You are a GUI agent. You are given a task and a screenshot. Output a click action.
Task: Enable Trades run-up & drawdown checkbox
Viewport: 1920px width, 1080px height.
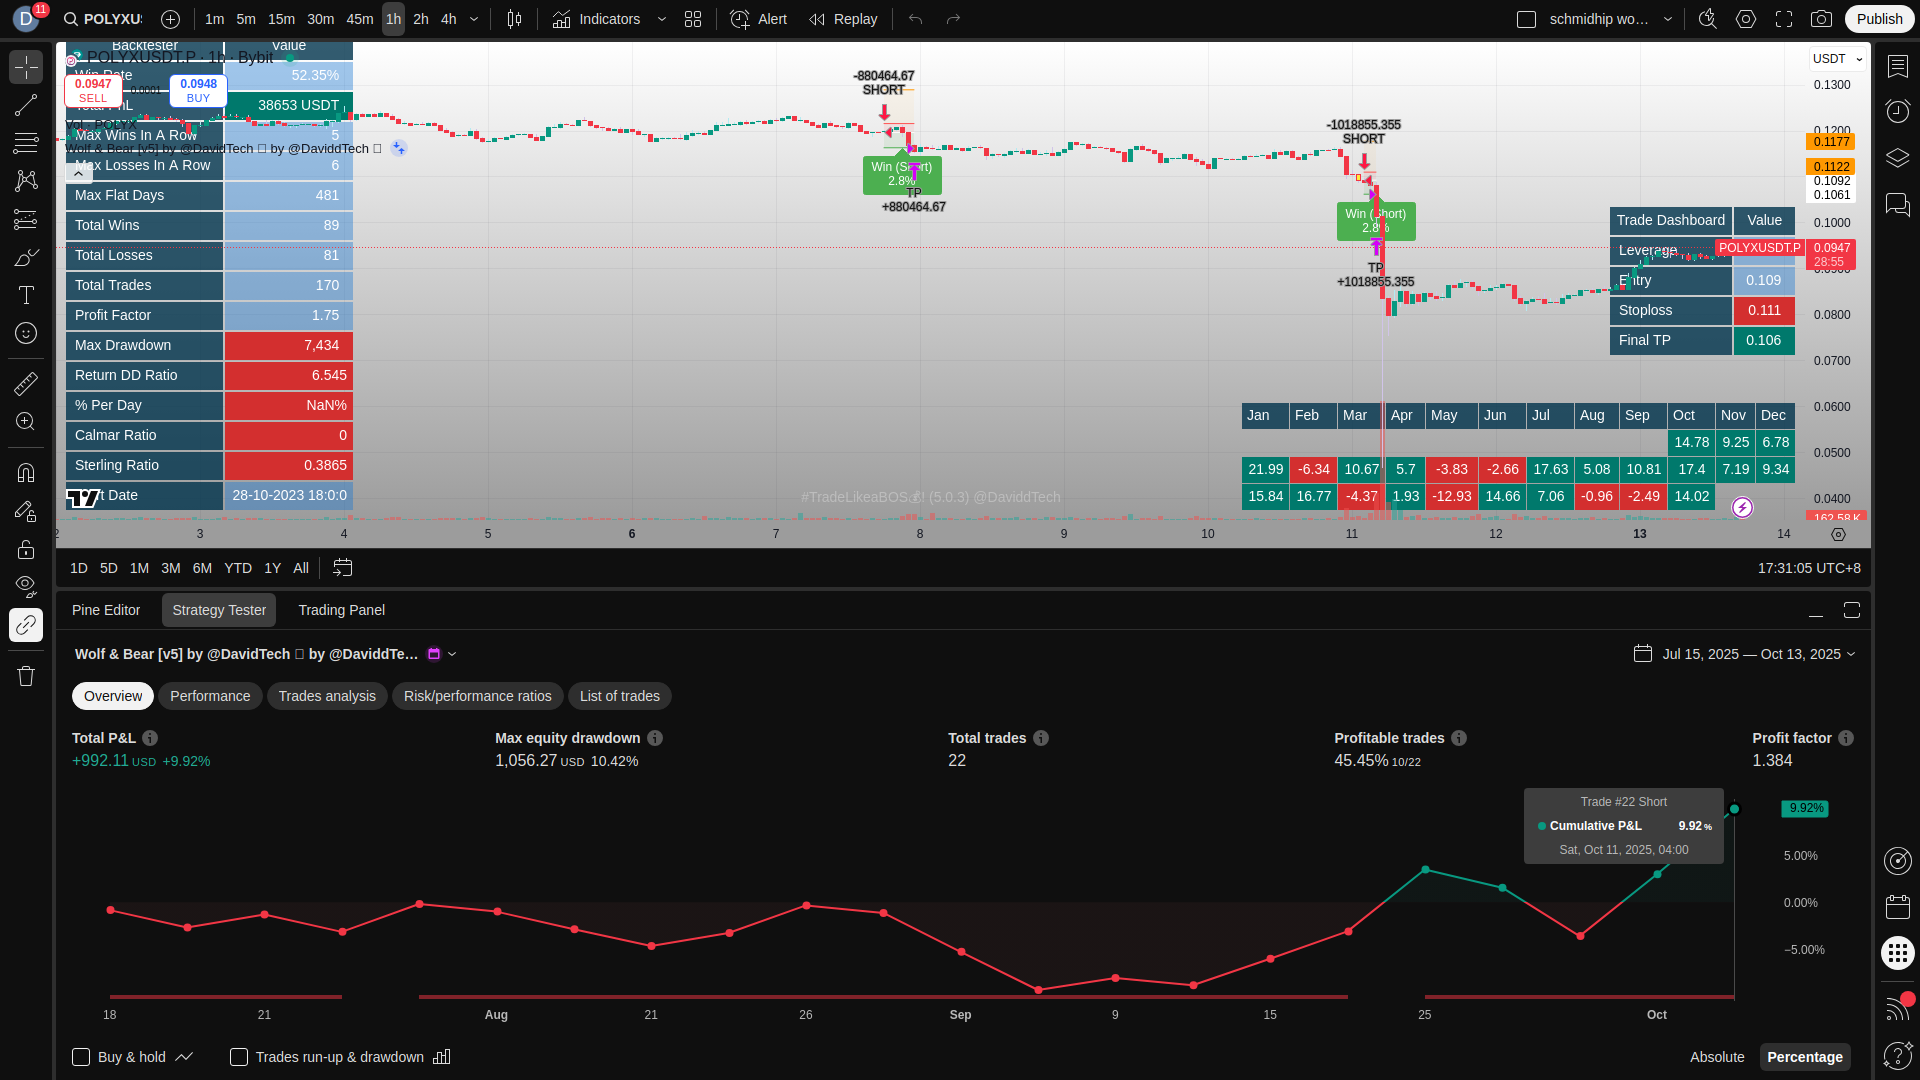pos(239,1057)
